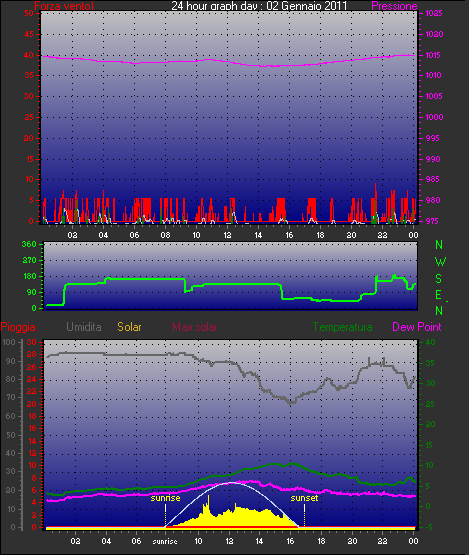Select the Umidita legend label
The image size is (469, 555).
84,327
